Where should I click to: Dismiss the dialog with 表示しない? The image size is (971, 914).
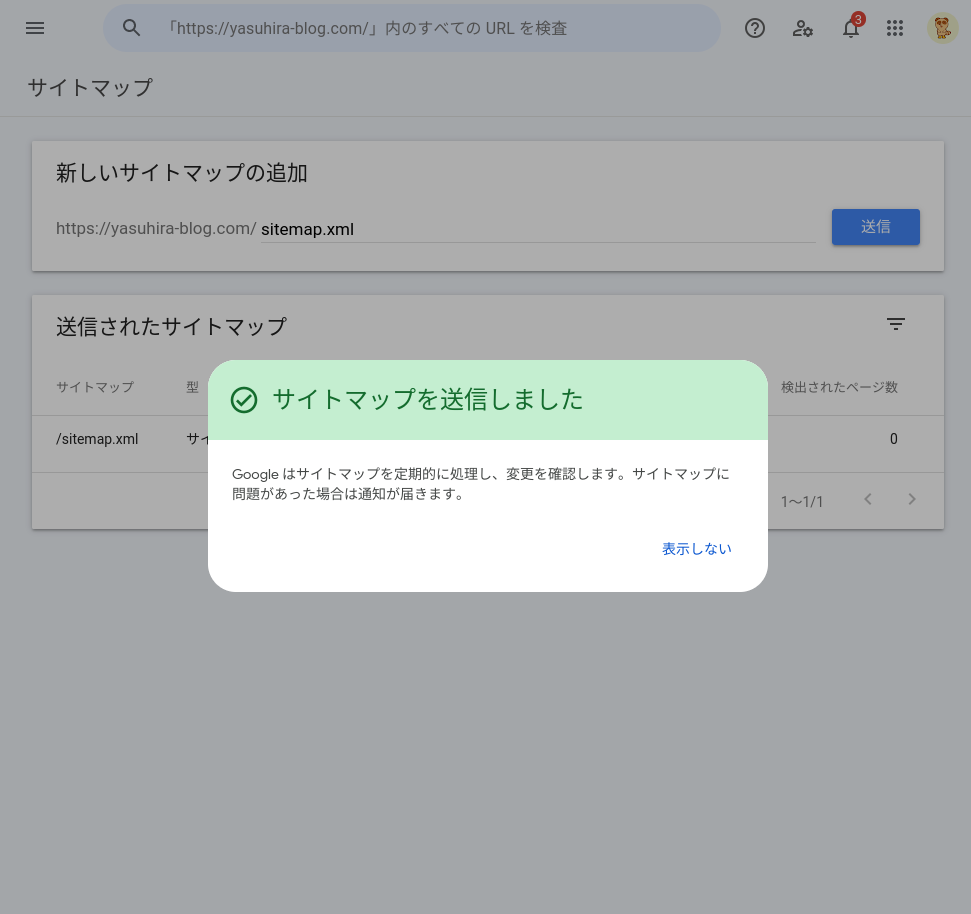(x=696, y=549)
